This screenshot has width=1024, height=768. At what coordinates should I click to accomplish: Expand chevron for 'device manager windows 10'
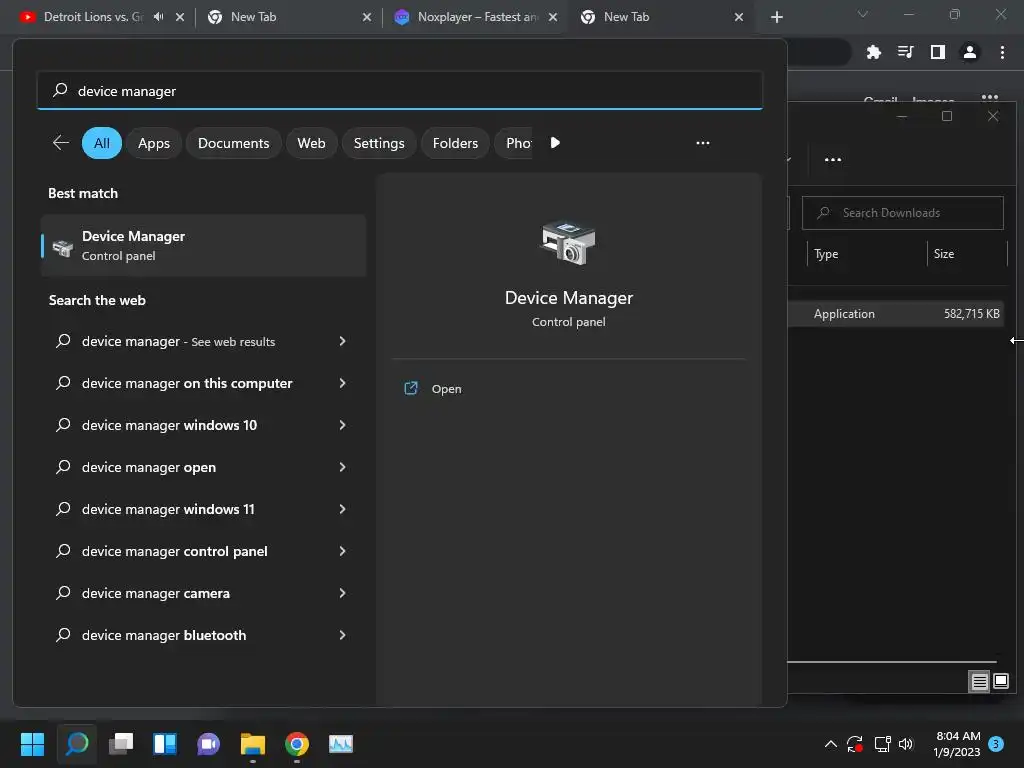[342, 425]
